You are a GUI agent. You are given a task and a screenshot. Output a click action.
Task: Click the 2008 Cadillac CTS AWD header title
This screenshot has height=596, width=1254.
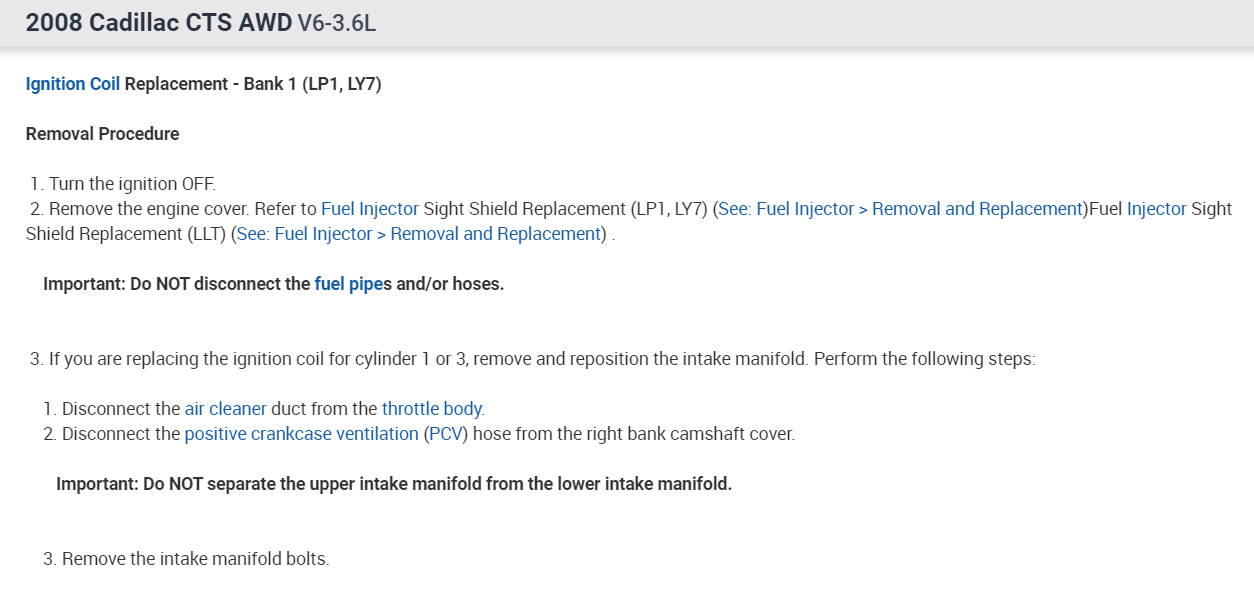159,23
